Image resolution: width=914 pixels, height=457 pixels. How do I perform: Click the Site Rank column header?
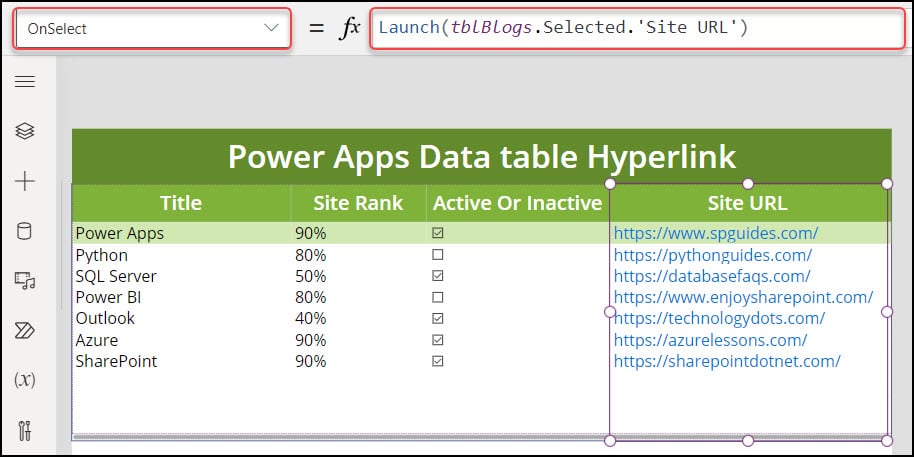358,203
